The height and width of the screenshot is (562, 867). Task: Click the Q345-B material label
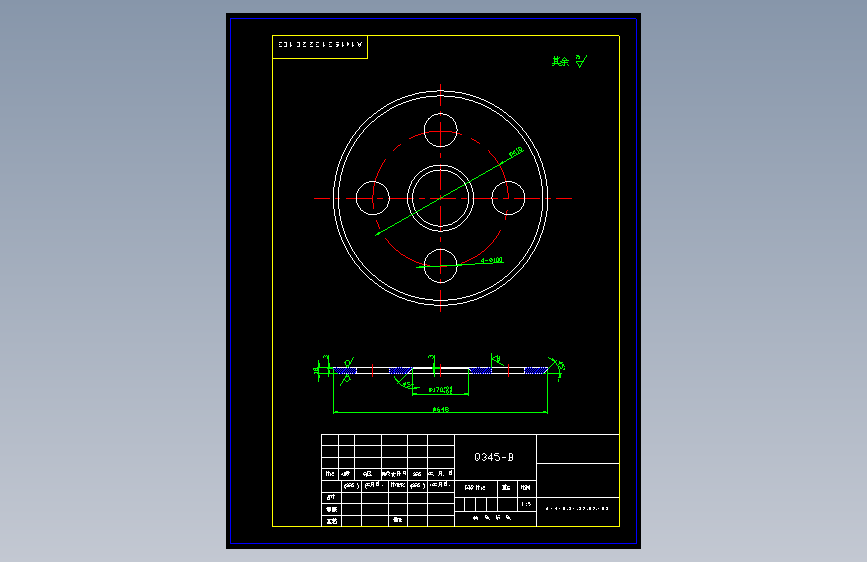(x=494, y=457)
